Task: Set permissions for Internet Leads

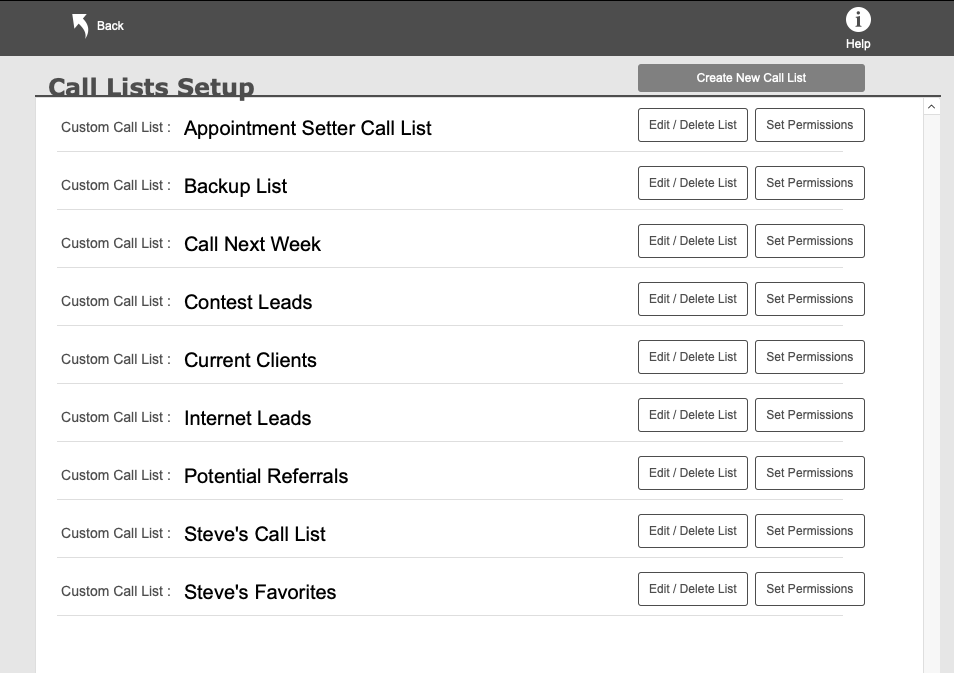Action: point(809,415)
